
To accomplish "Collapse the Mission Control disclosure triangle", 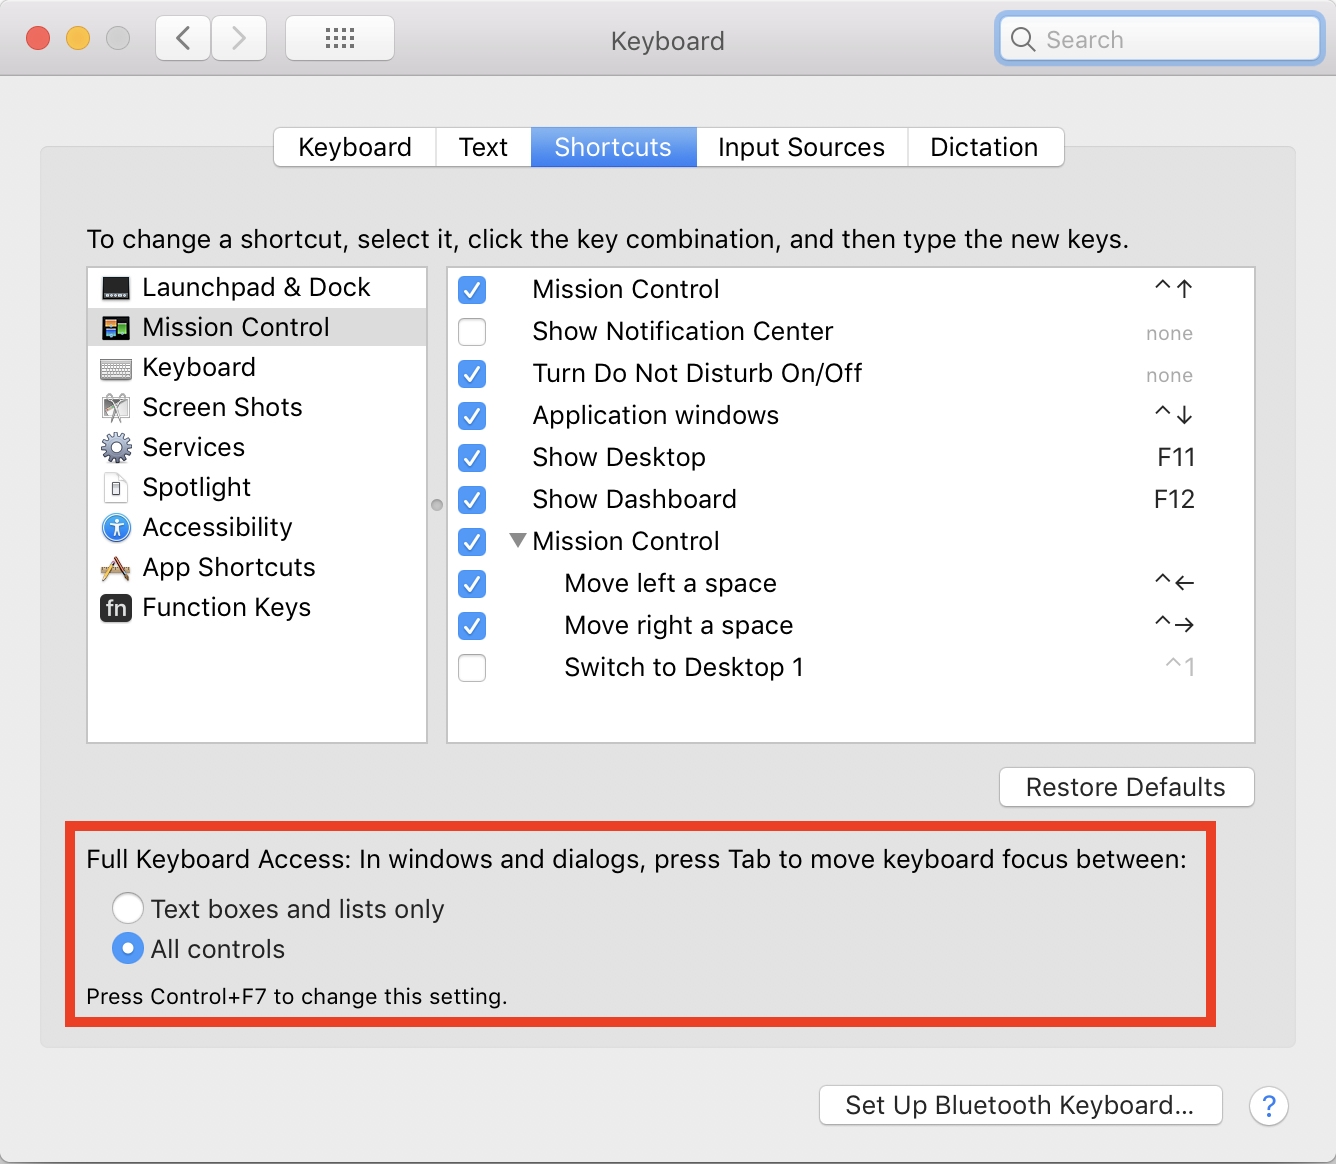I will [x=518, y=540].
